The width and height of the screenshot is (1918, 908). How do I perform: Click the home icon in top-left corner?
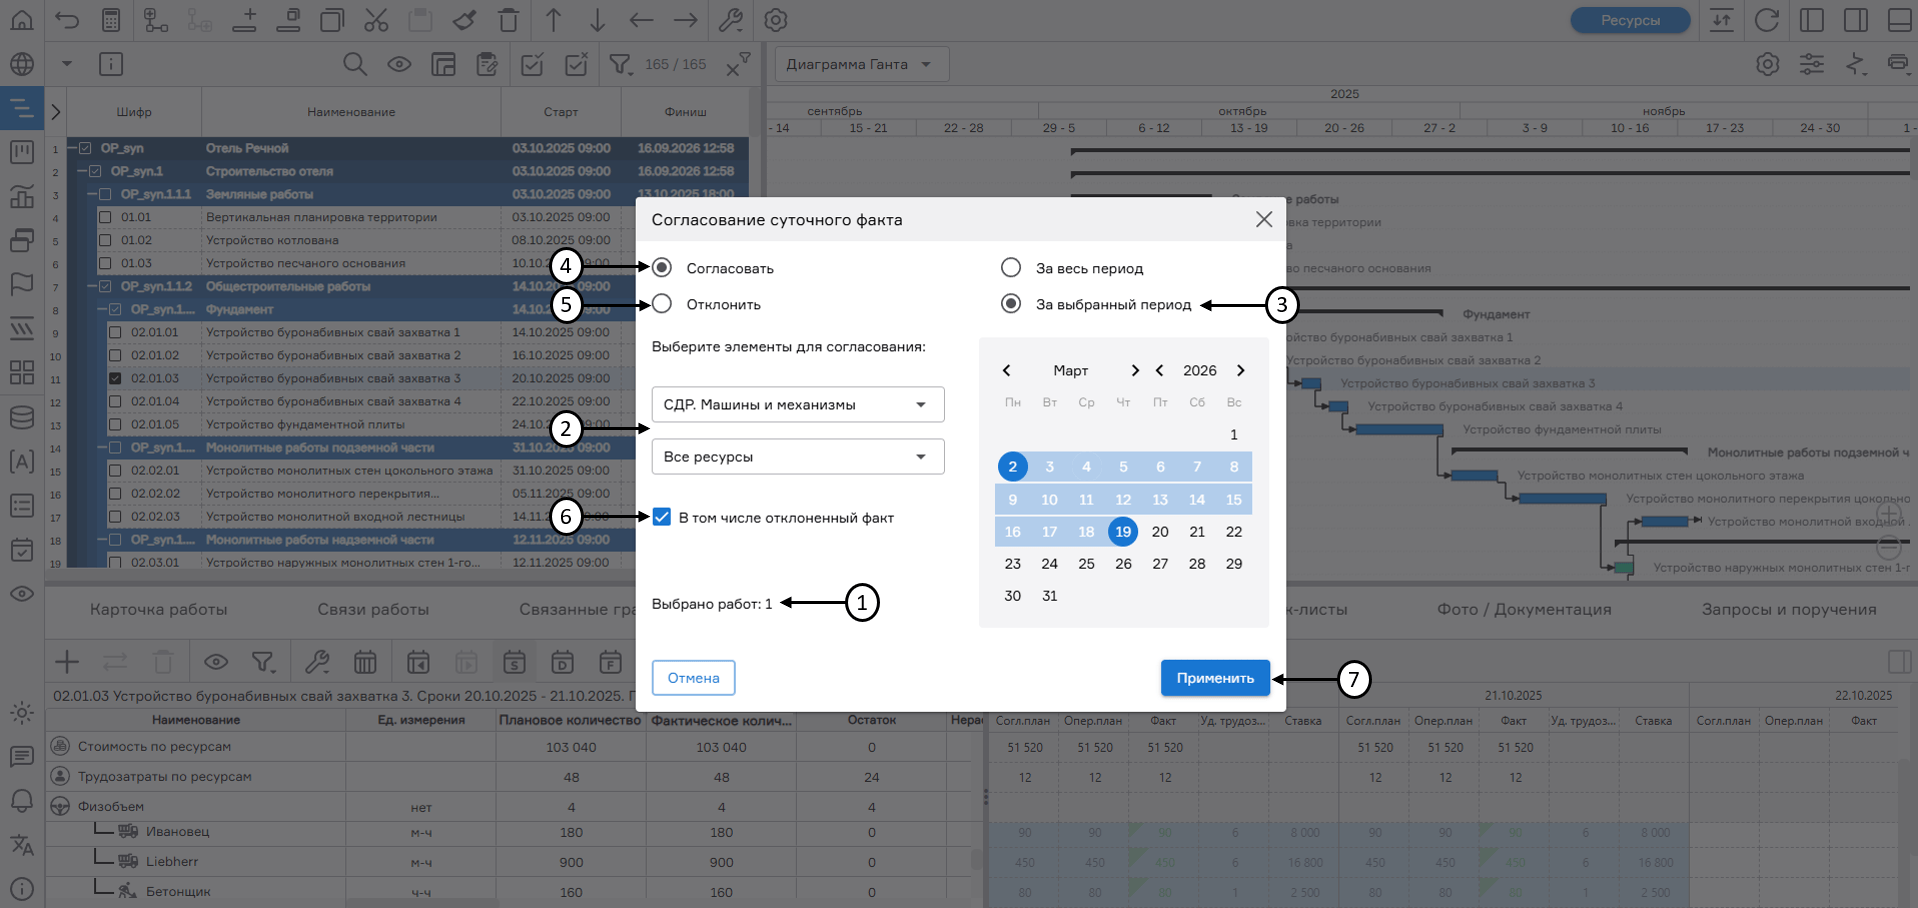(21, 20)
